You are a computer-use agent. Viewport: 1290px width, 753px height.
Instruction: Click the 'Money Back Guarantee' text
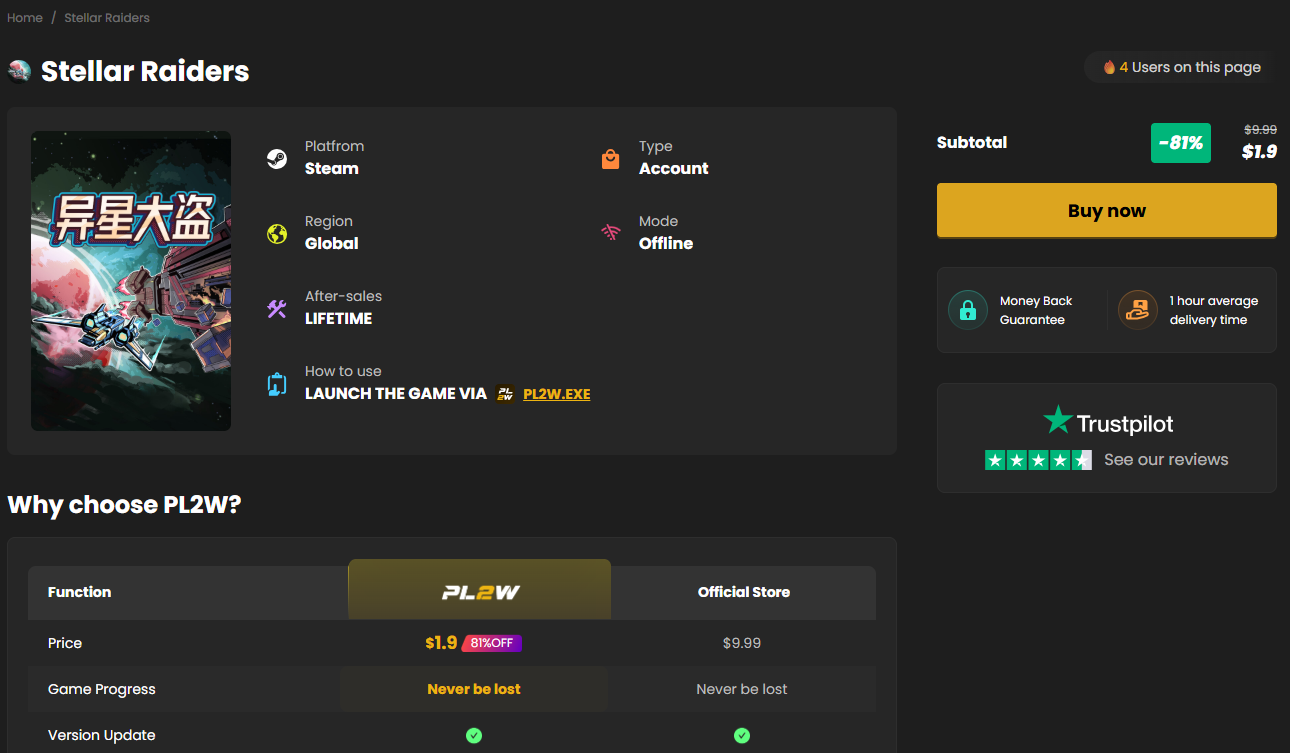[x=1036, y=310]
